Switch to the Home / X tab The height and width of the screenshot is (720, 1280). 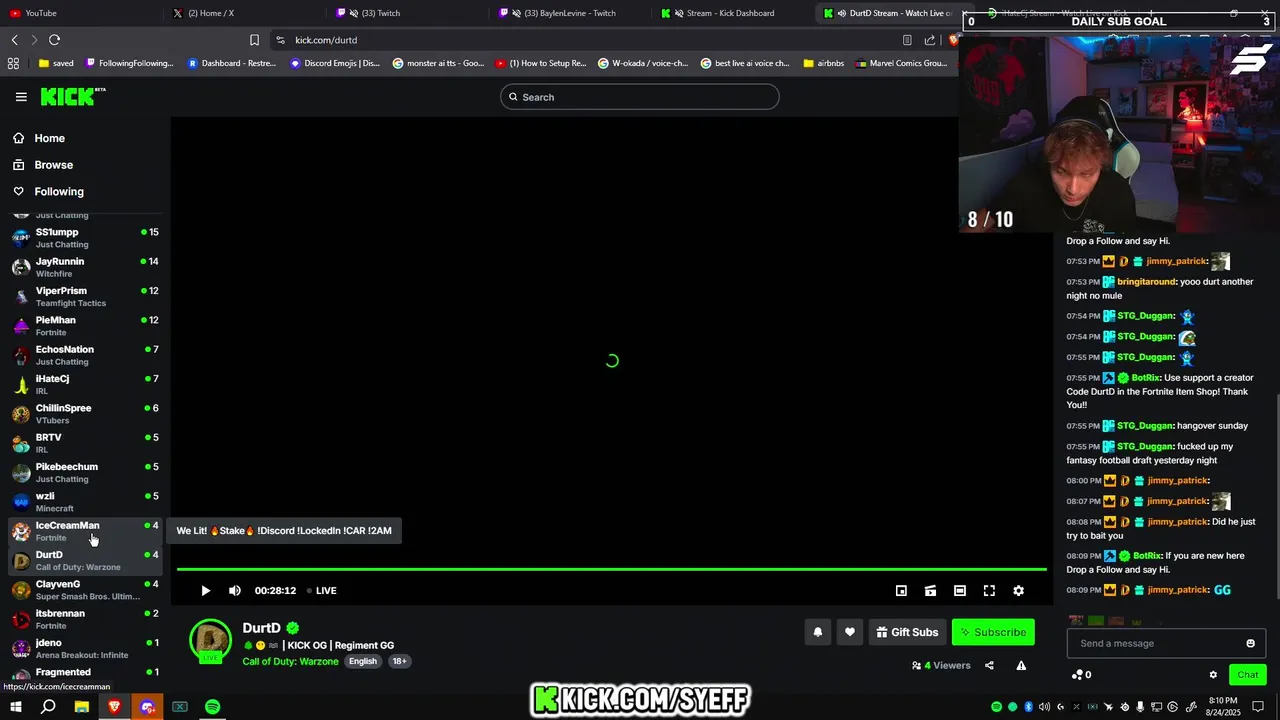point(245,13)
